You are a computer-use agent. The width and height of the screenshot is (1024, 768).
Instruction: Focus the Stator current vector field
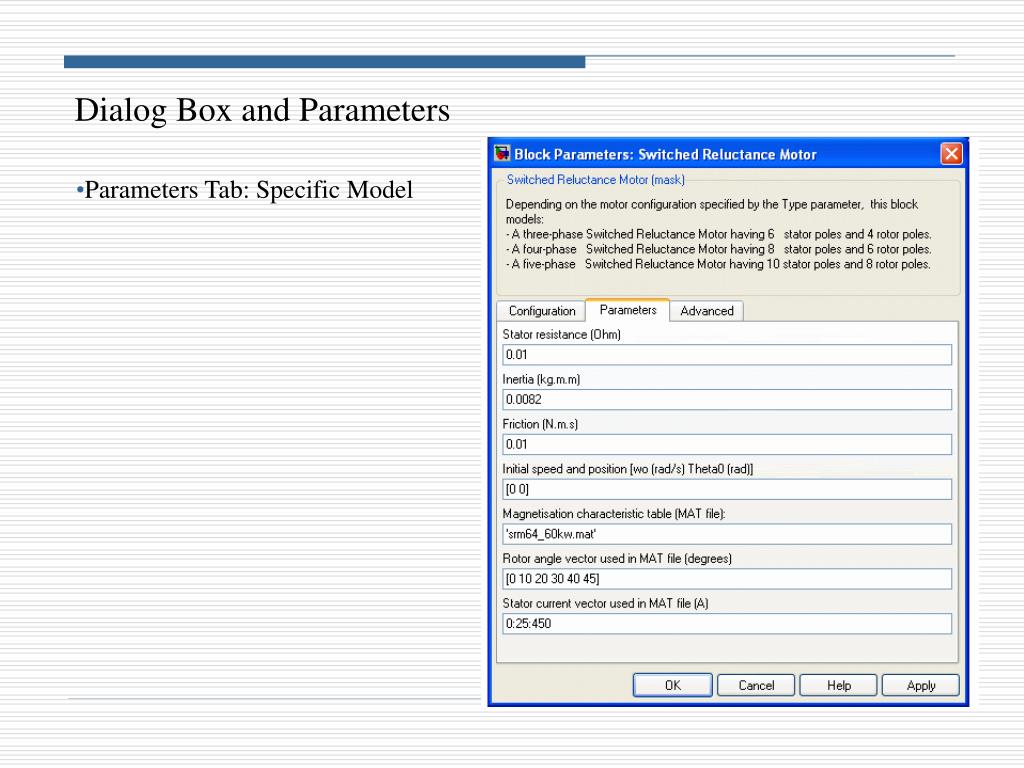[727, 624]
